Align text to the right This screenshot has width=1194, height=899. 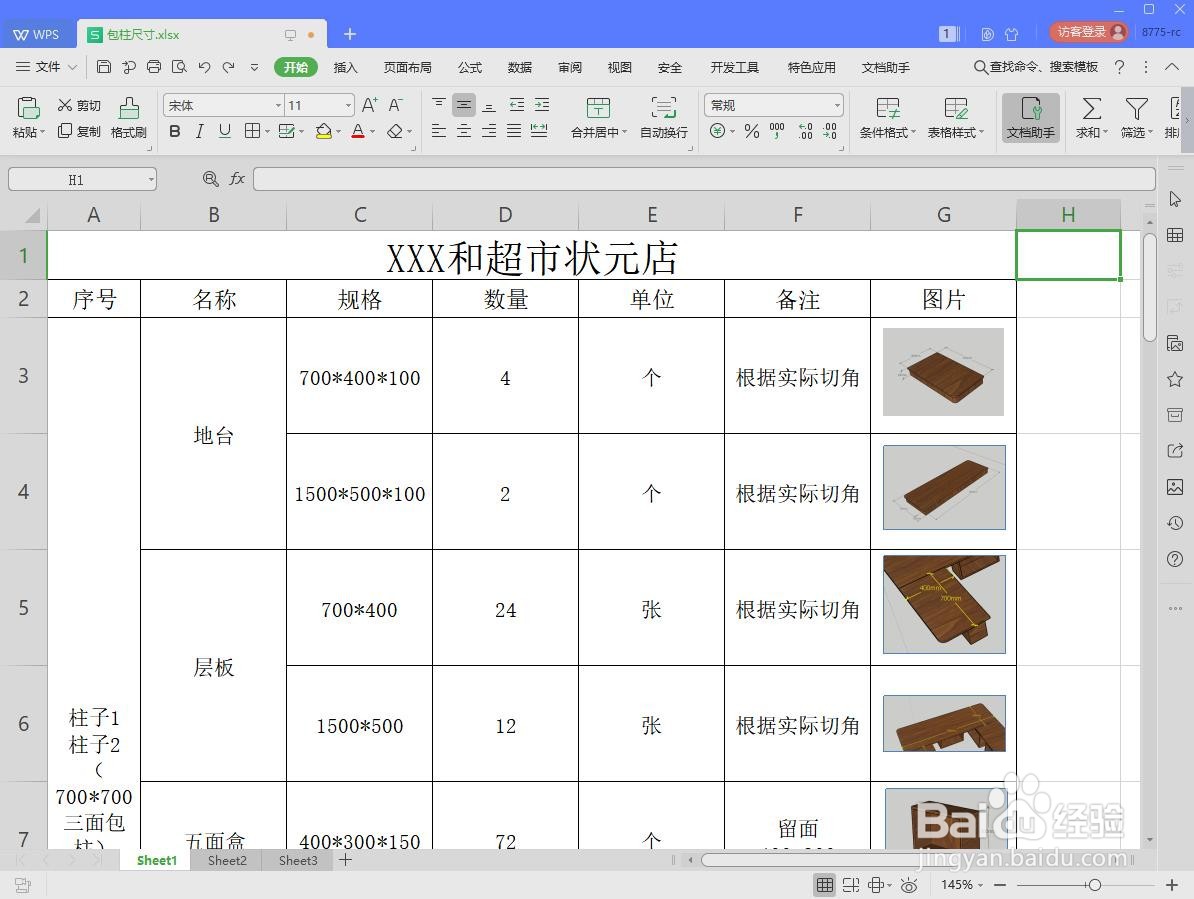pyautogui.click(x=489, y=131)
